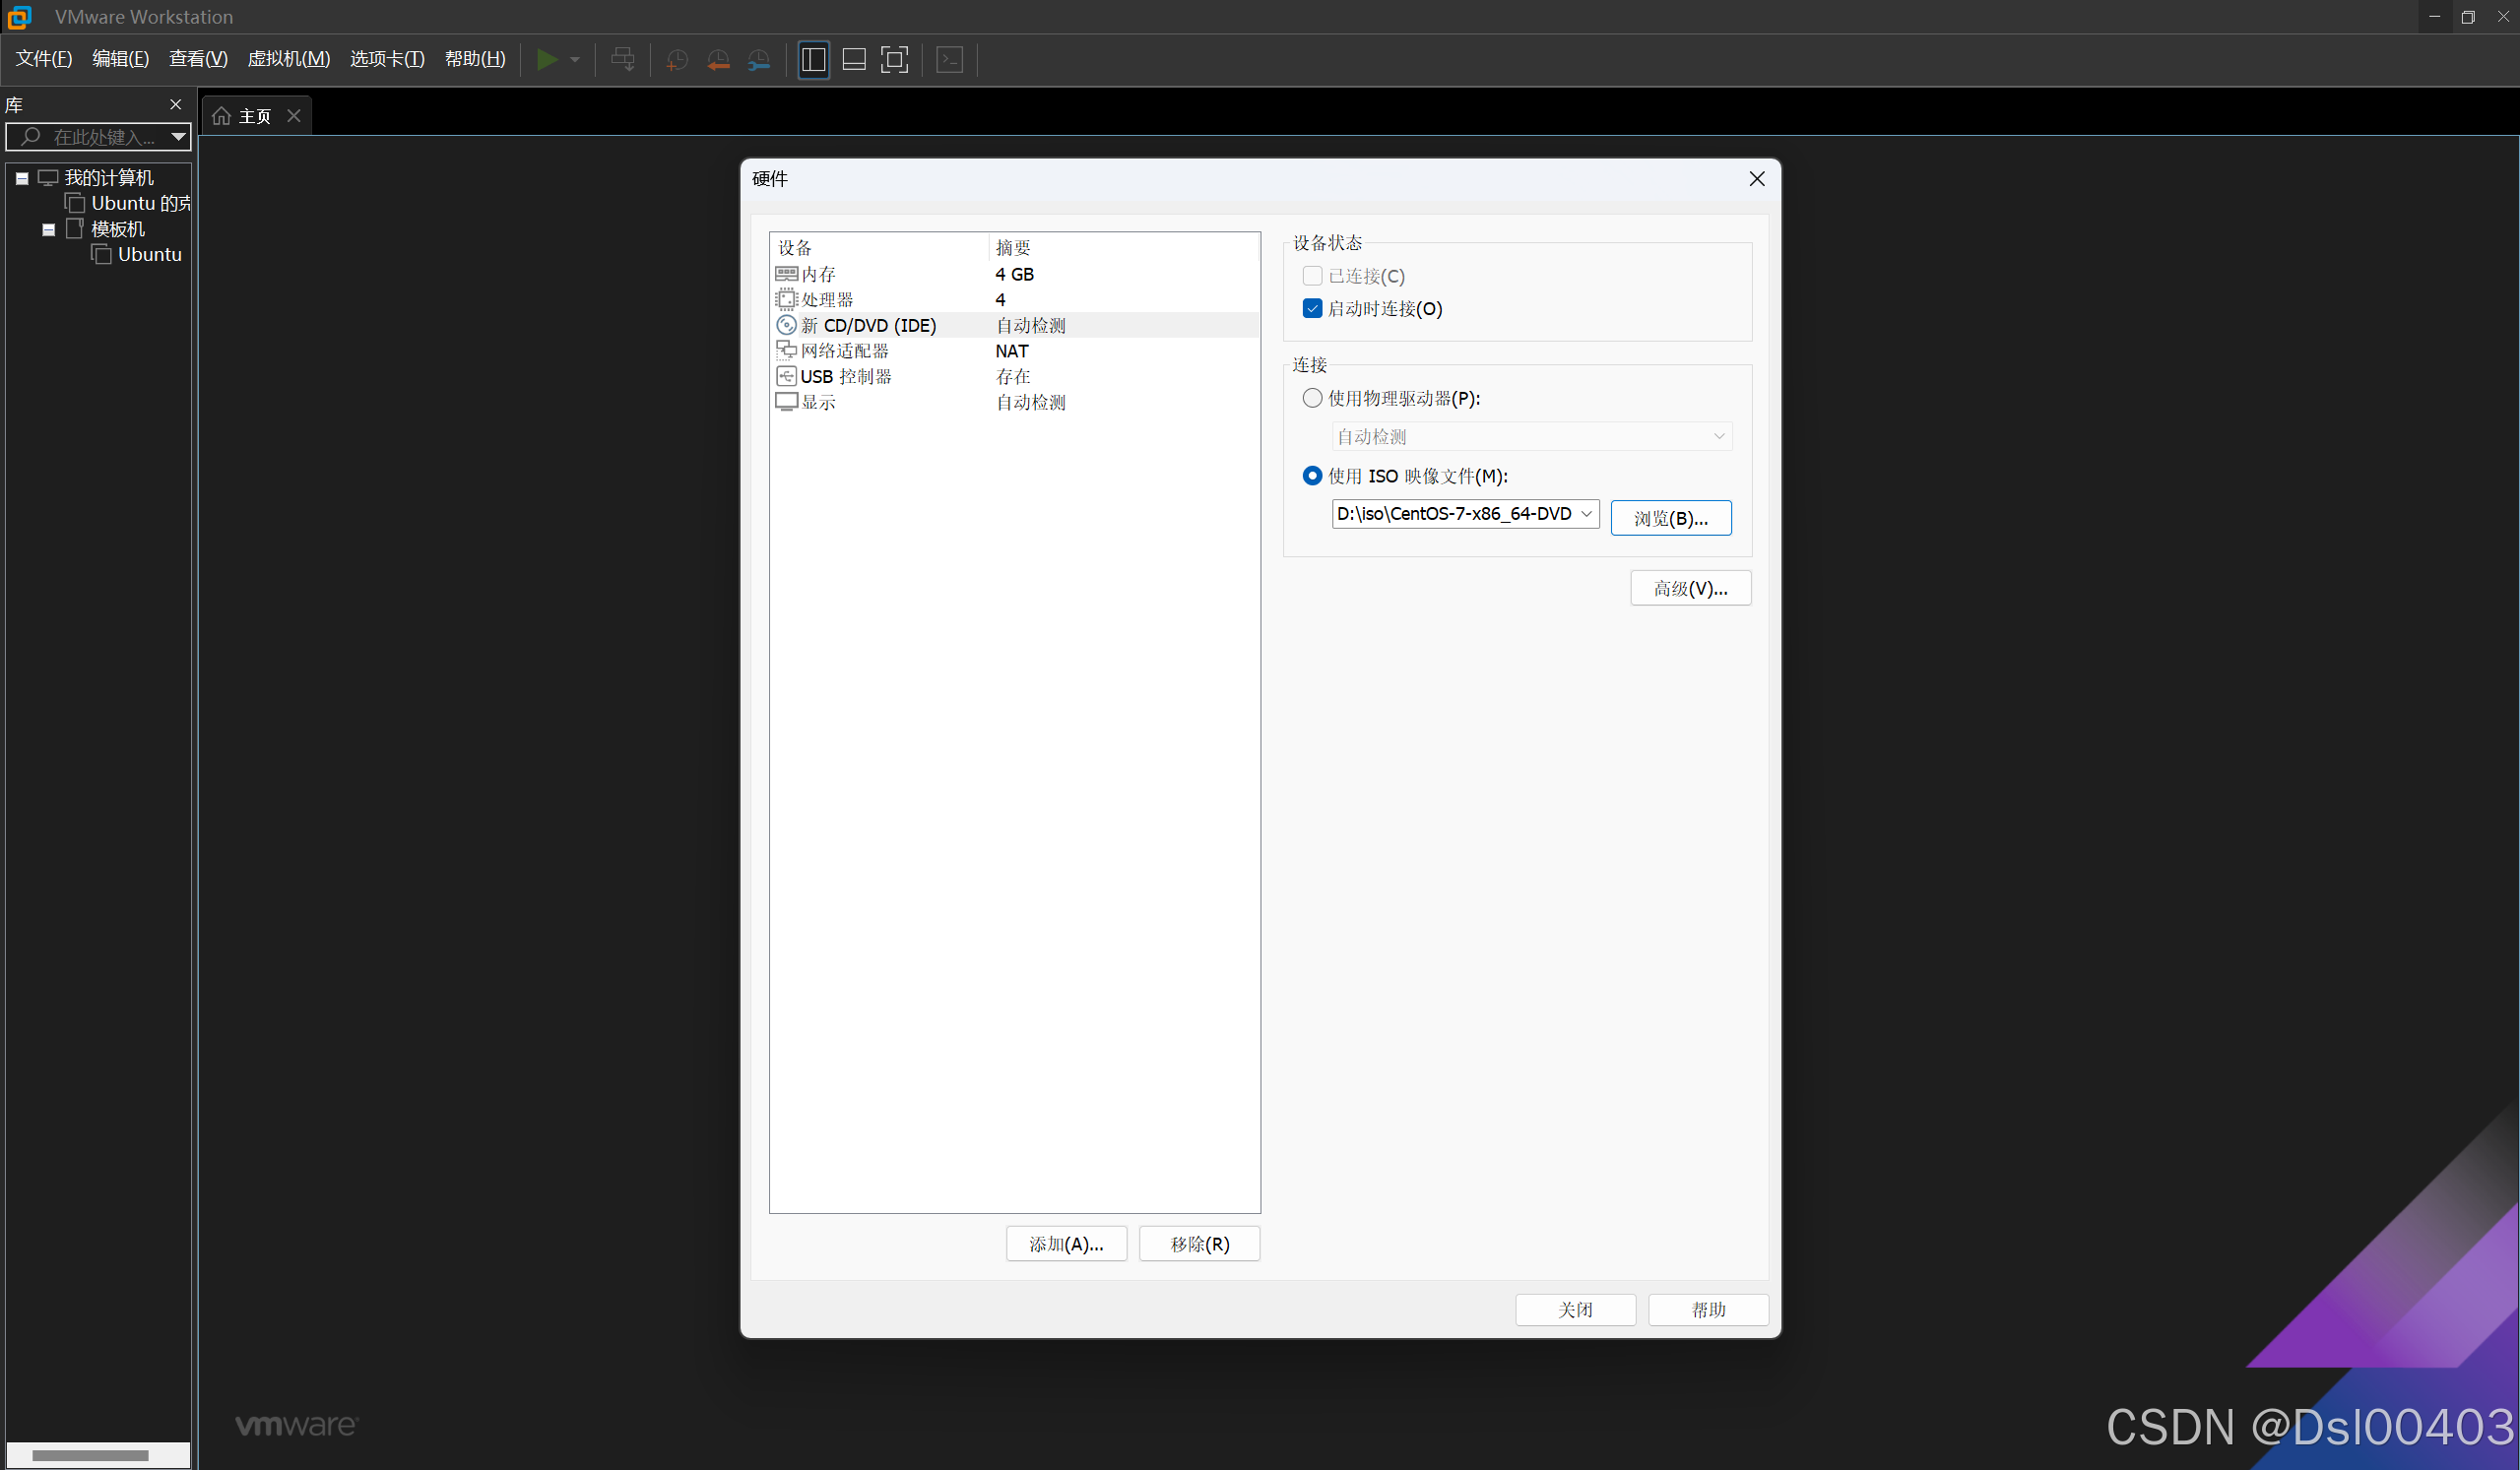2520x1470 pixels.
Task: Select the 新 CD/DVD (IDE) device row
Action: click(x=1015, y=325)
